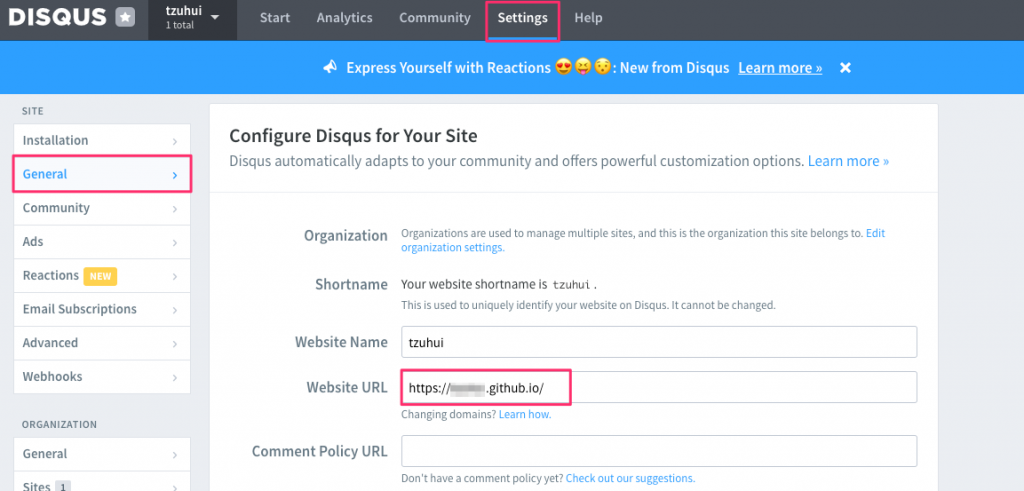Click the chevron beside Email Subscriptions
Viewport: 1024px width, 491px height.
(x=175, y=310)
